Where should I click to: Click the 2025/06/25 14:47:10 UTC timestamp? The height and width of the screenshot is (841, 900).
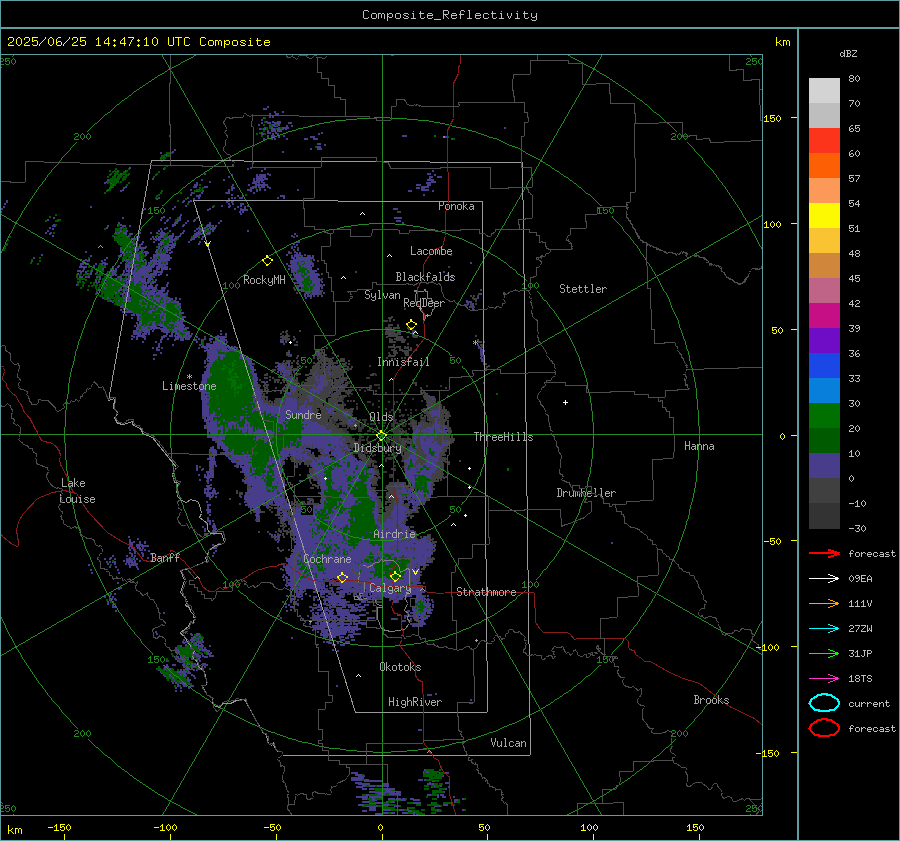coord(99,42)
